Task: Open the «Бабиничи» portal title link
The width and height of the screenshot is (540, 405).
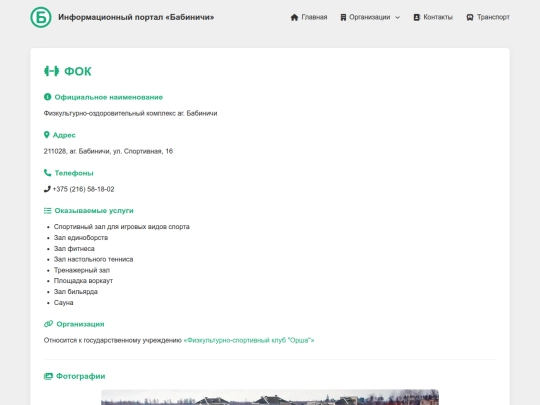Action: (x=136, y=17)
